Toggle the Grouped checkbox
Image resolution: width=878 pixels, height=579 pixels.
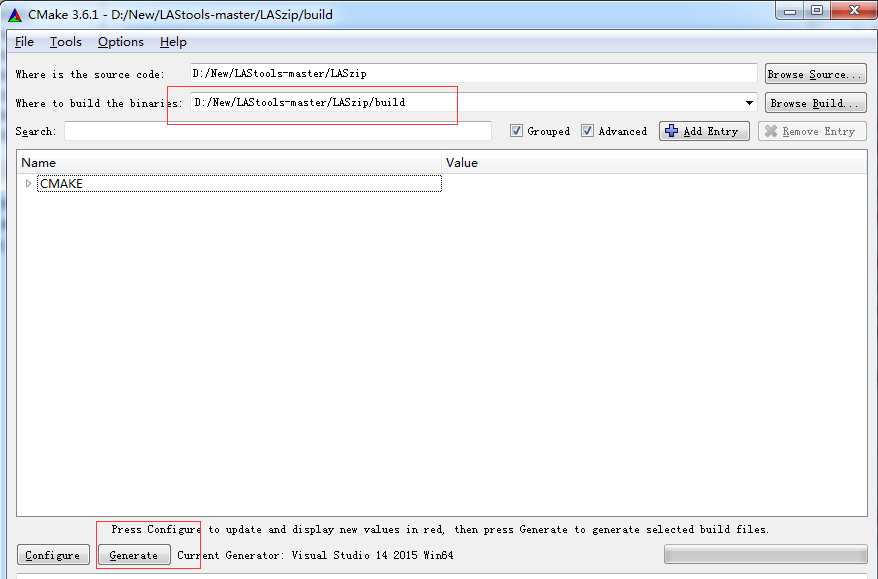(x=516, y=131)
